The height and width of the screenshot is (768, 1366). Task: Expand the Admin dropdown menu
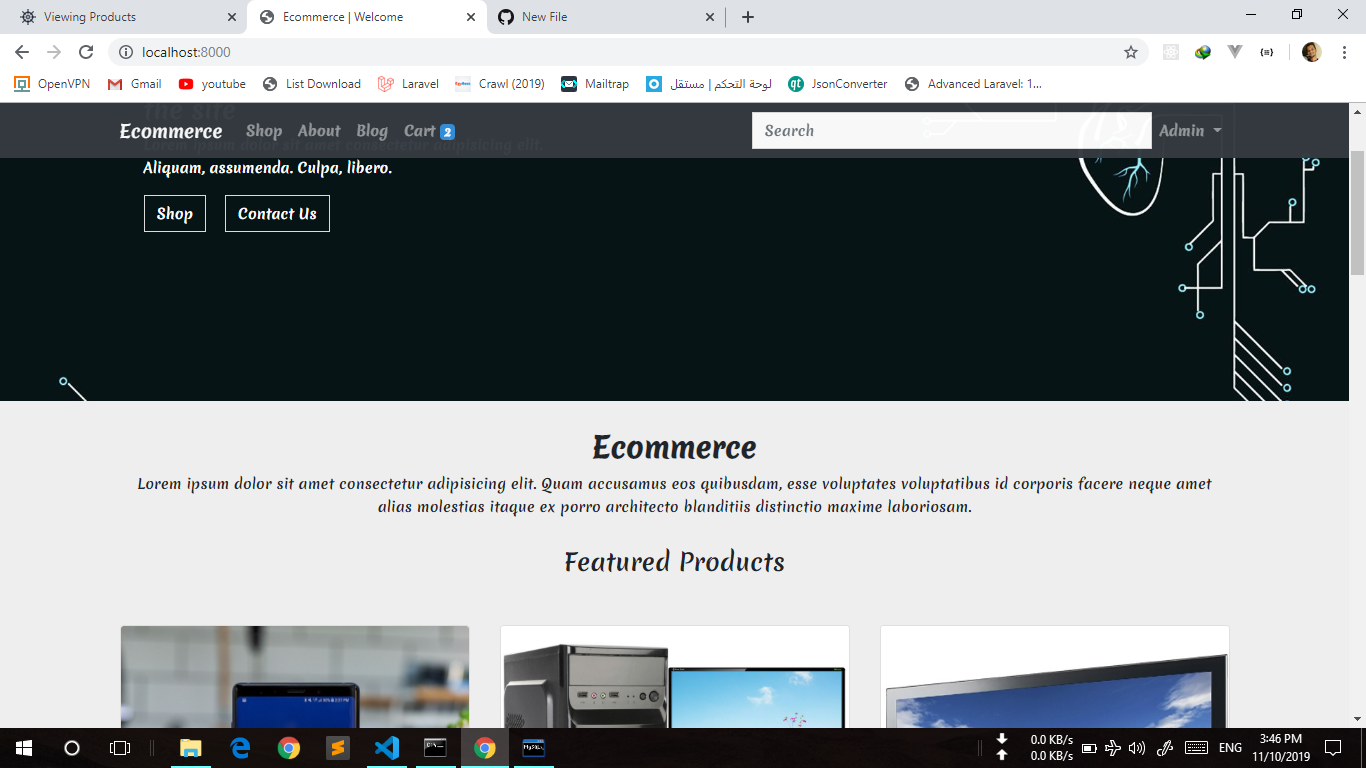click(1190, 131)
